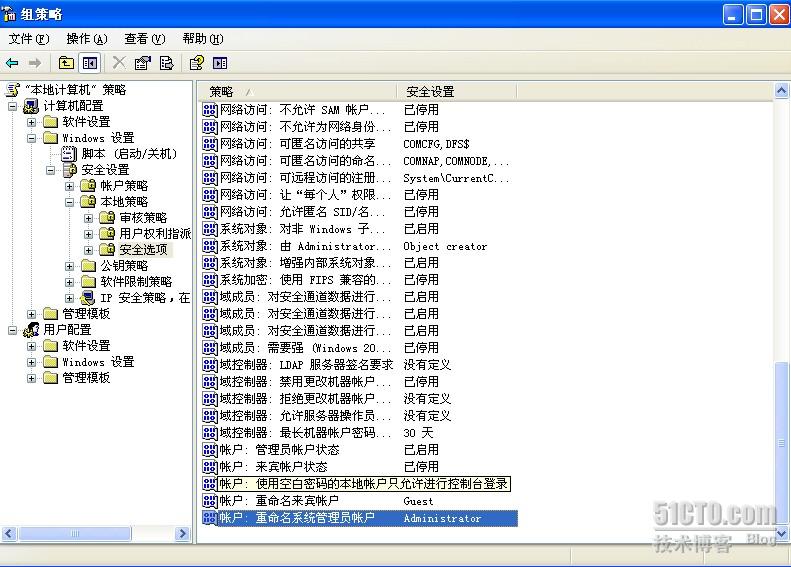
Task: Click the 30 天 security setting value
Action: (418, 433)
